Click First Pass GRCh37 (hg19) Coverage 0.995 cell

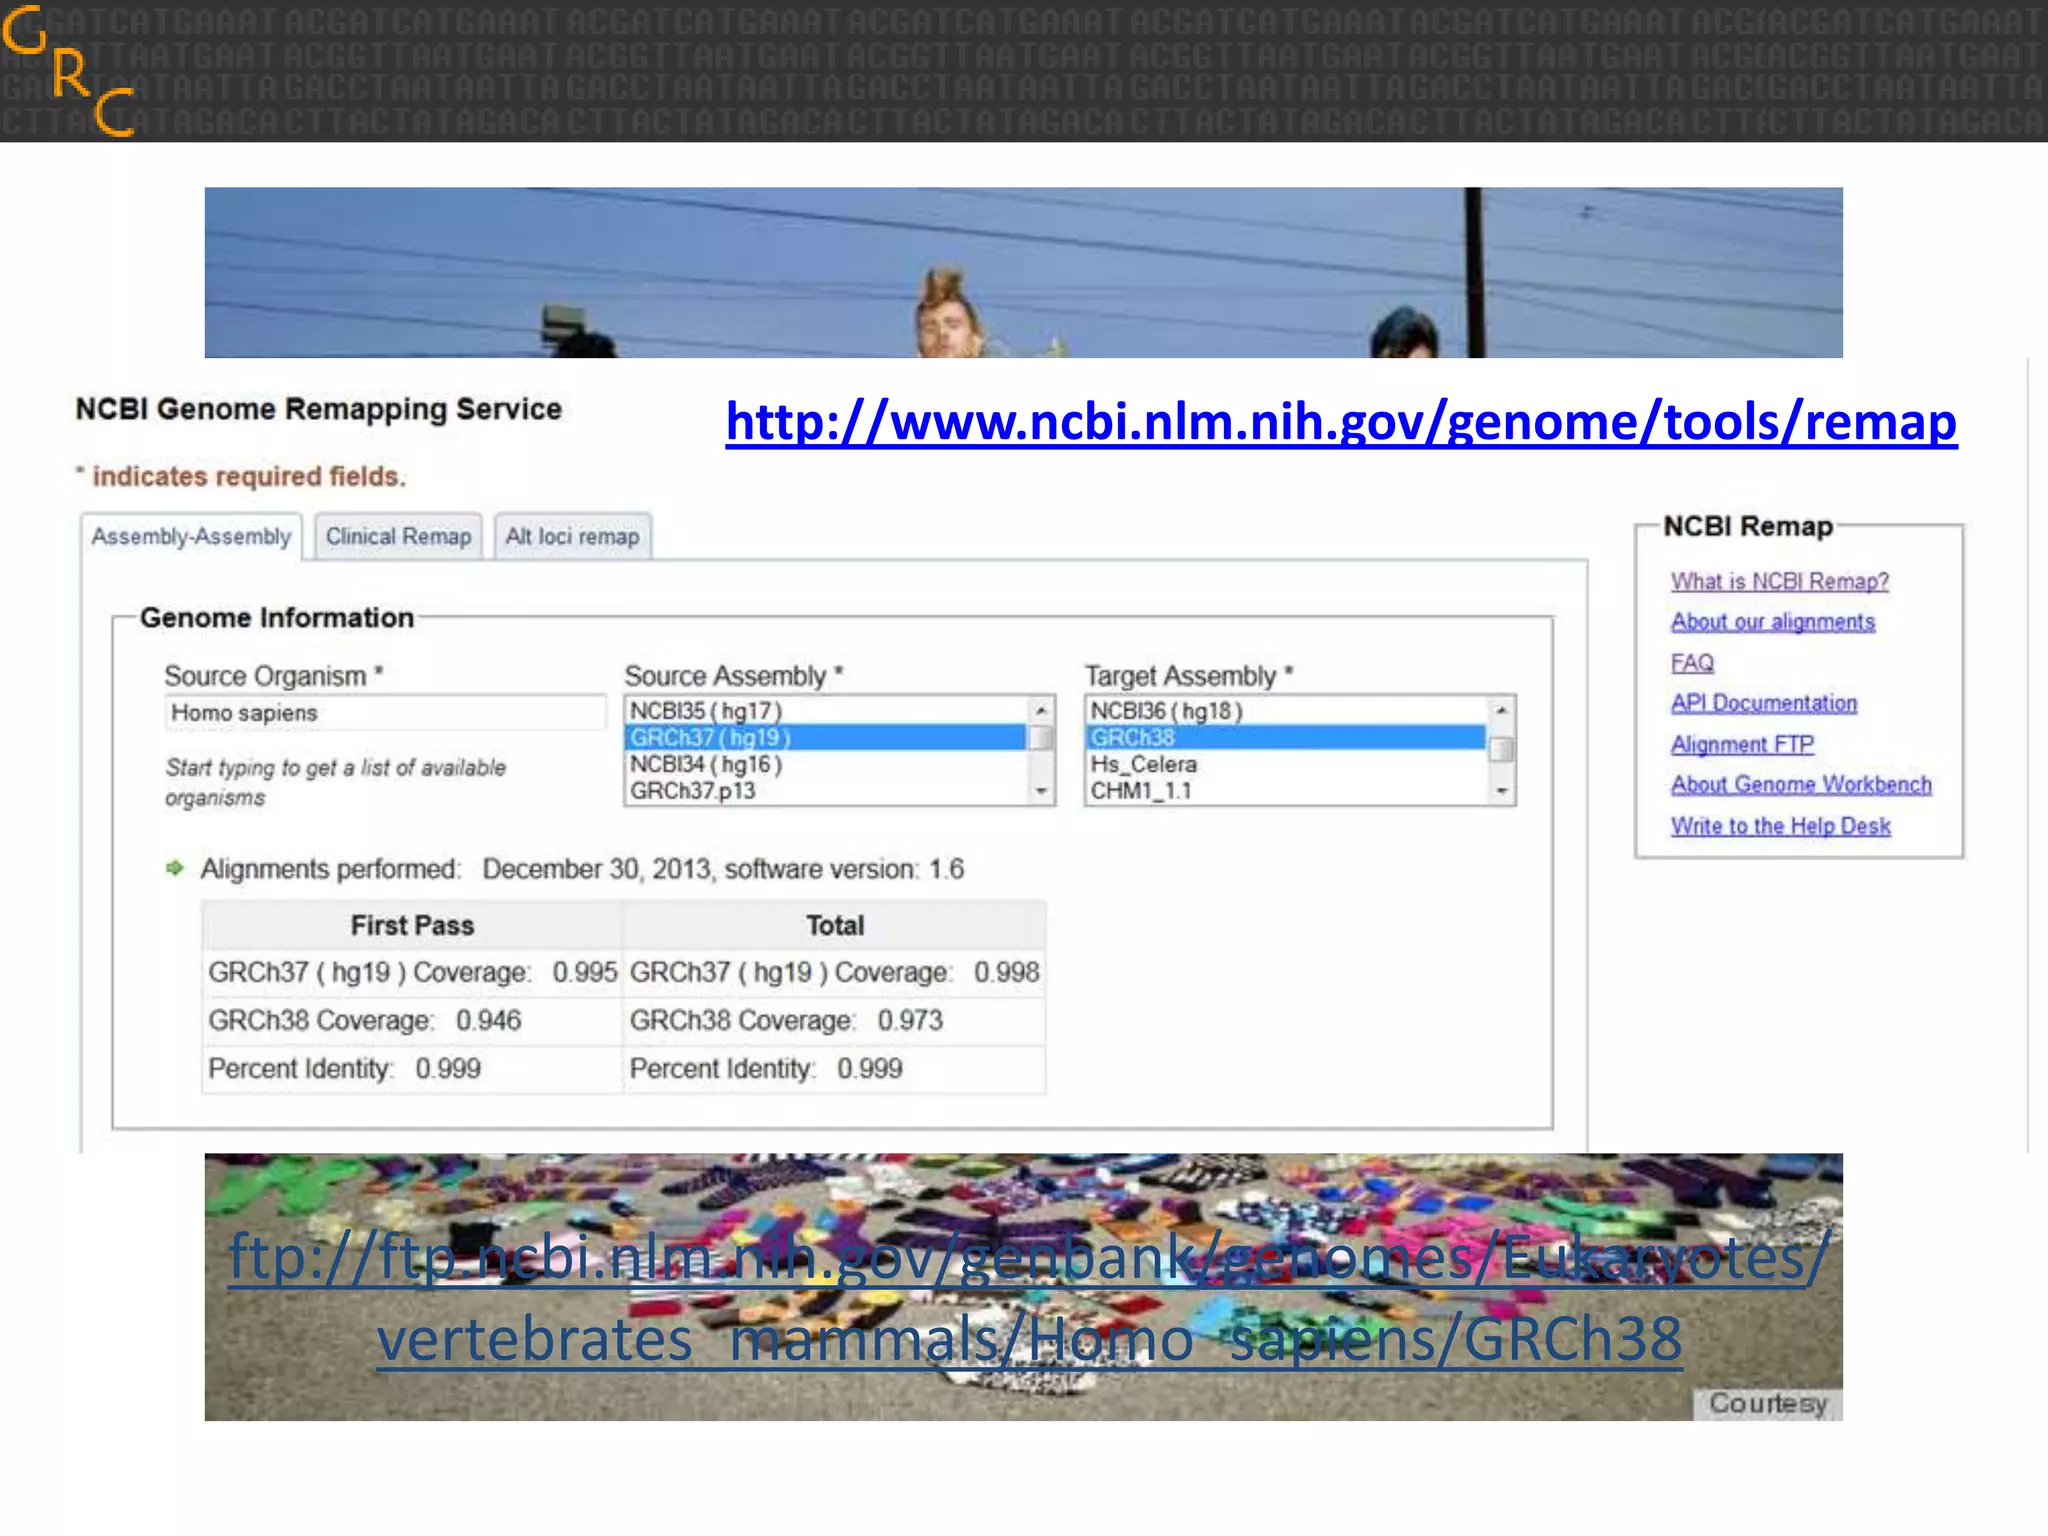click(x=412, y=973)
